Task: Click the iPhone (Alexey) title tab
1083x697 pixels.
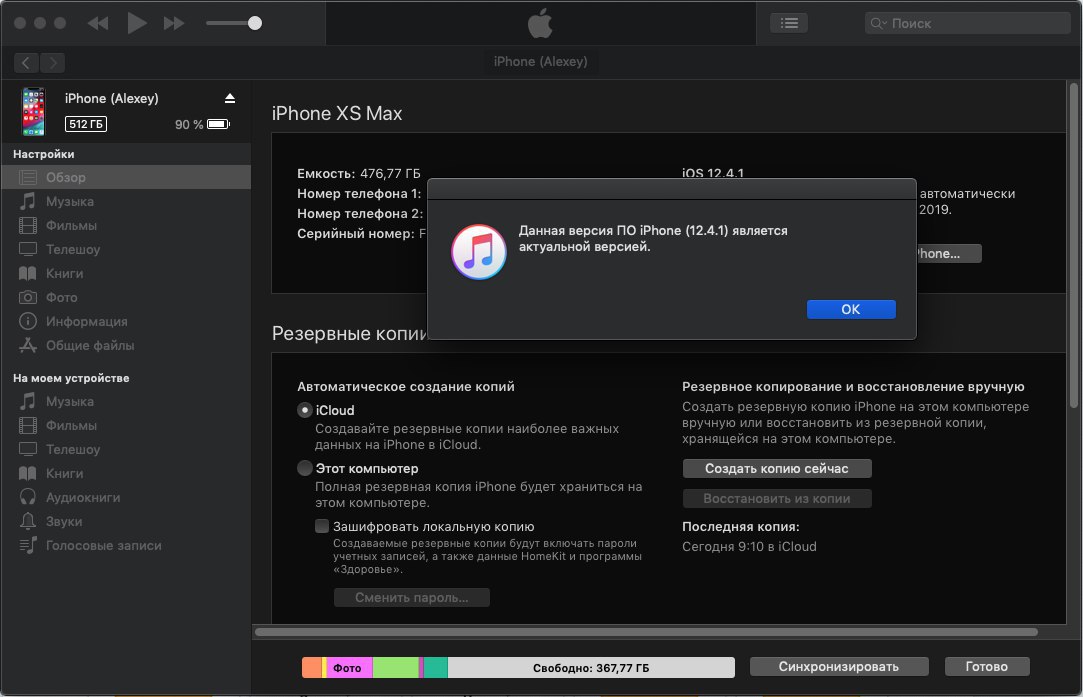Action: pos(541,61)
